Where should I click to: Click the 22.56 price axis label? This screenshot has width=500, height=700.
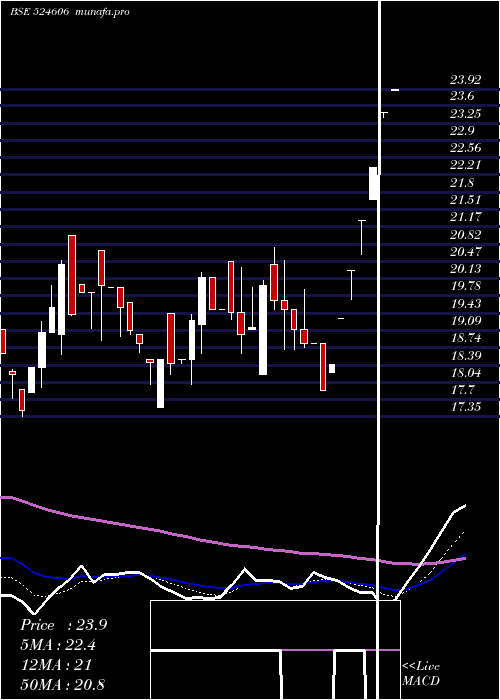point(465,148)
